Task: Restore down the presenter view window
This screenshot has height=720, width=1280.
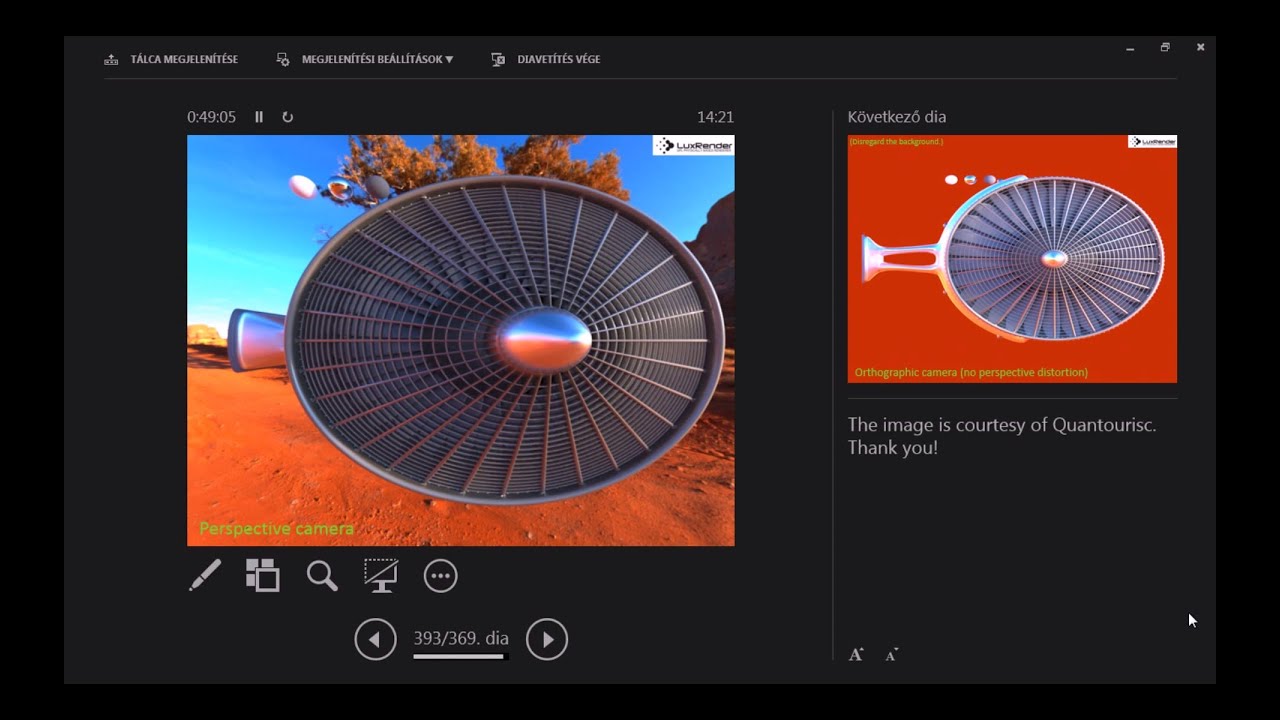Action: point(1165,47)
